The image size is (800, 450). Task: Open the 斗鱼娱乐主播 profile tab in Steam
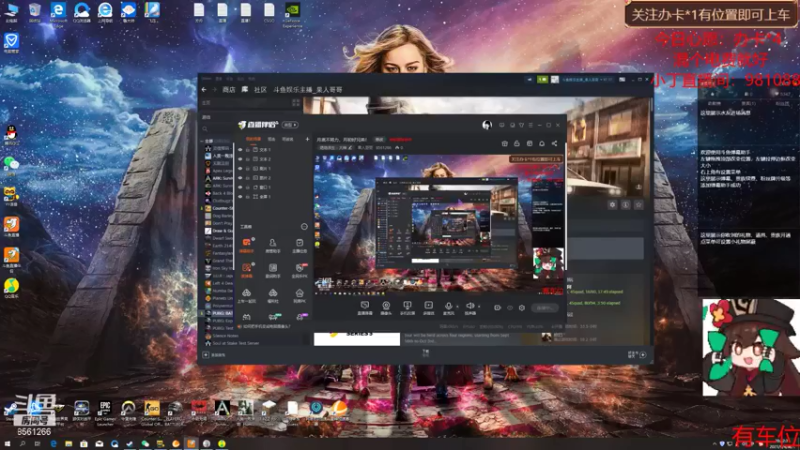point(308,89)
